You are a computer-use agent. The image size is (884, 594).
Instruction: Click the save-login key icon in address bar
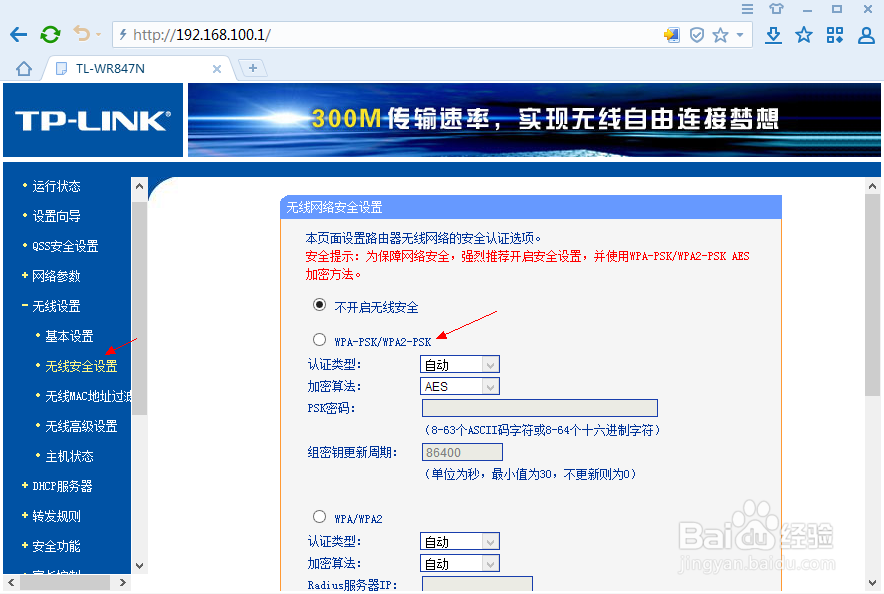[671, 35]
